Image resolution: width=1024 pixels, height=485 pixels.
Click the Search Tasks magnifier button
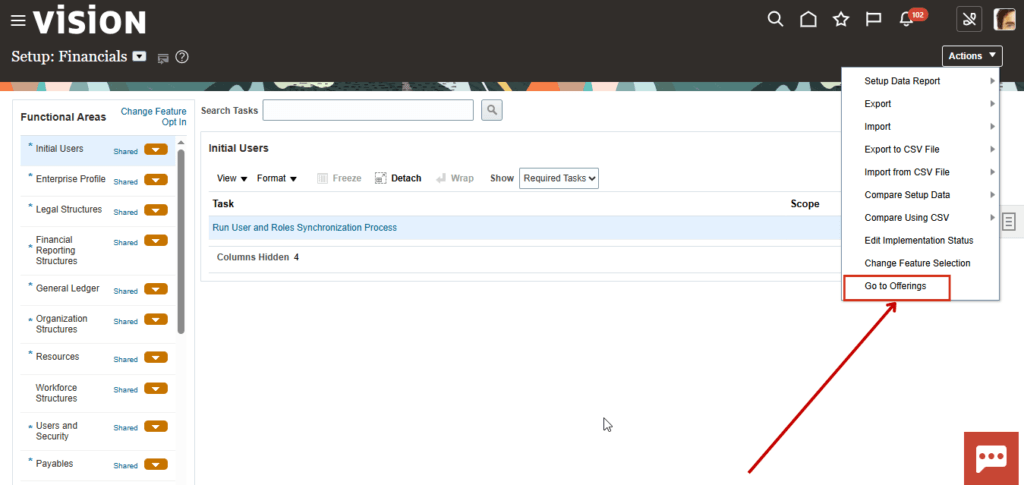pos(492,110)
